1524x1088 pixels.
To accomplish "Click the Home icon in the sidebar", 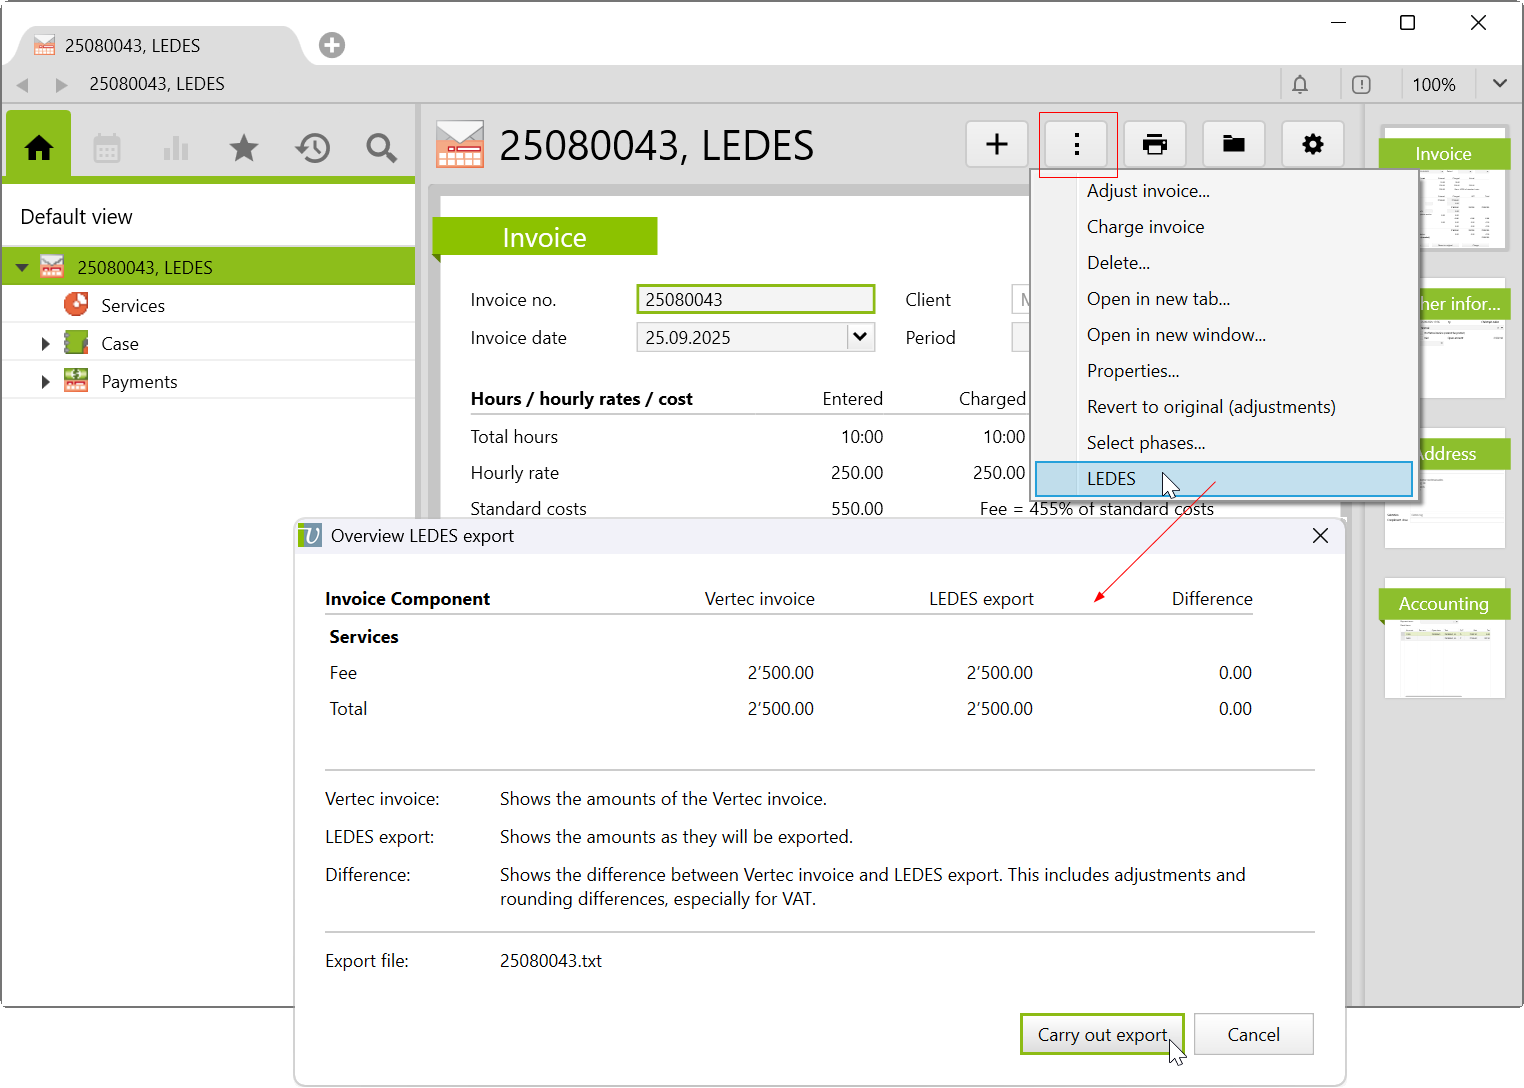I will coord(39,148).
